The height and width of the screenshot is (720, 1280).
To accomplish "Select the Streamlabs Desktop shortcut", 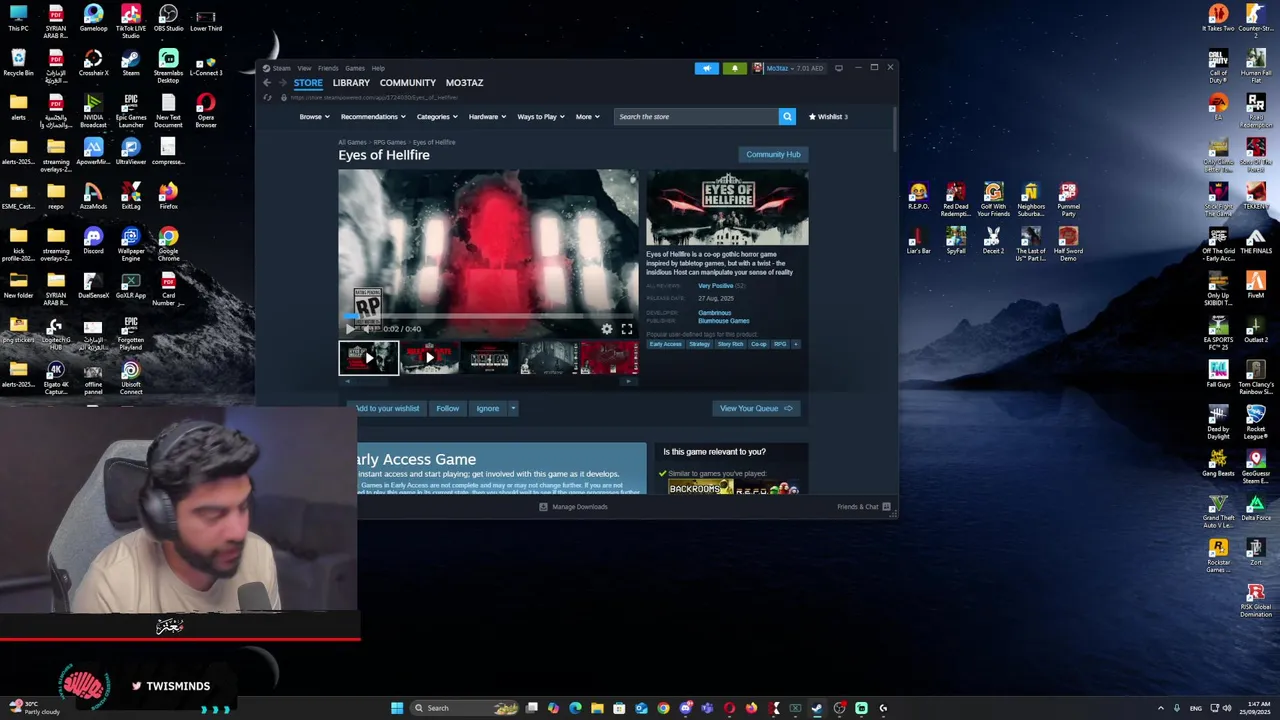I will pyautogui.click(x=168, y=67).
